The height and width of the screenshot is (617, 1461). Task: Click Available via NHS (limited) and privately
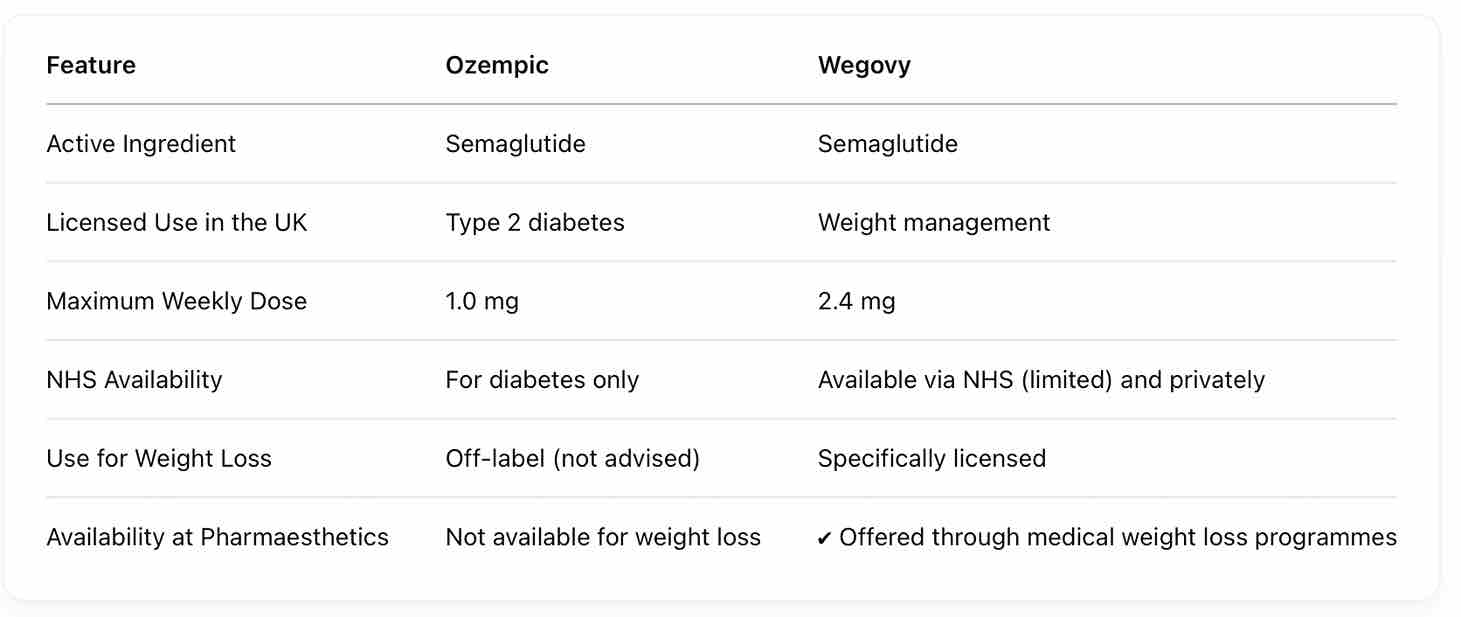pyautogui.click(x=1041, y=380)
